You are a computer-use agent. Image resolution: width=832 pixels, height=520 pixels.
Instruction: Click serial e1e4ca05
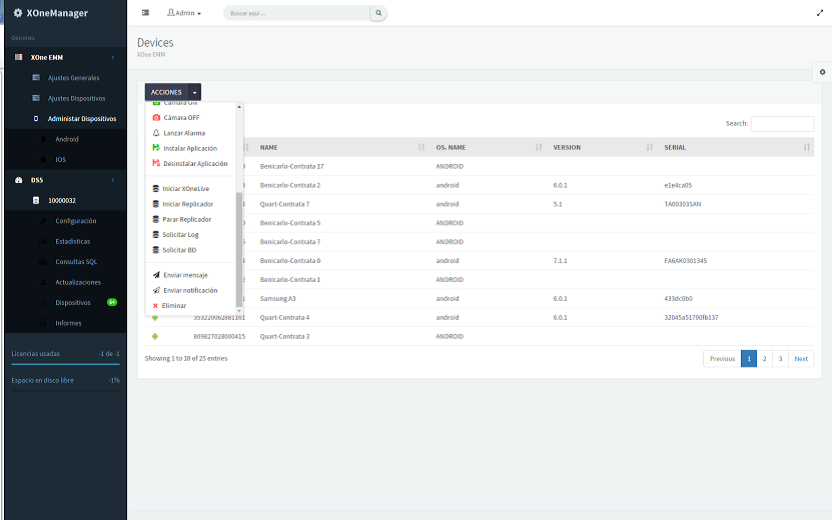tap(678, 185)
